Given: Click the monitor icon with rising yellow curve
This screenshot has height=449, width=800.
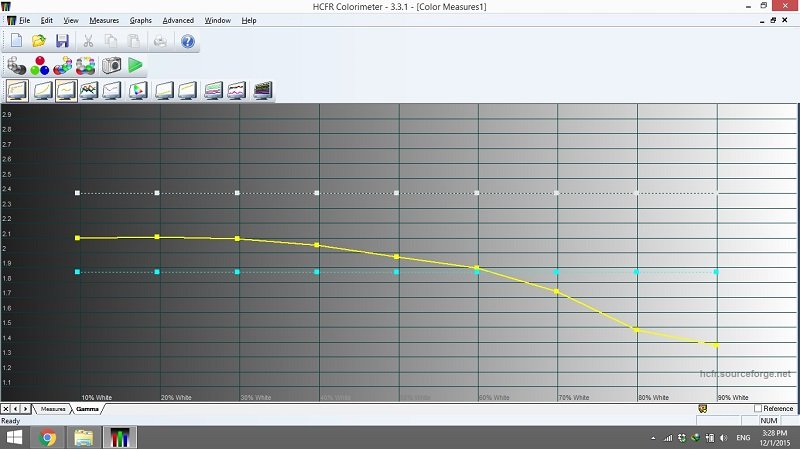Looking at the screenshot, I should pos(42,91).
